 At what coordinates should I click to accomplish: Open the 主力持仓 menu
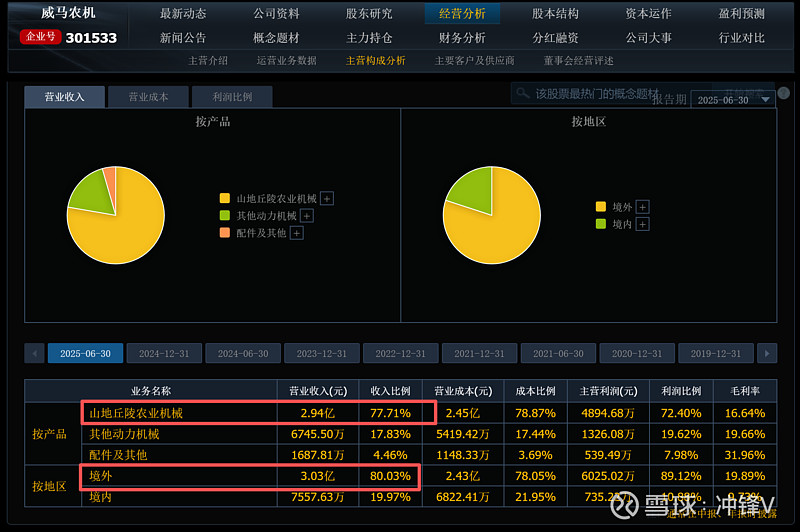click(369, 38)
